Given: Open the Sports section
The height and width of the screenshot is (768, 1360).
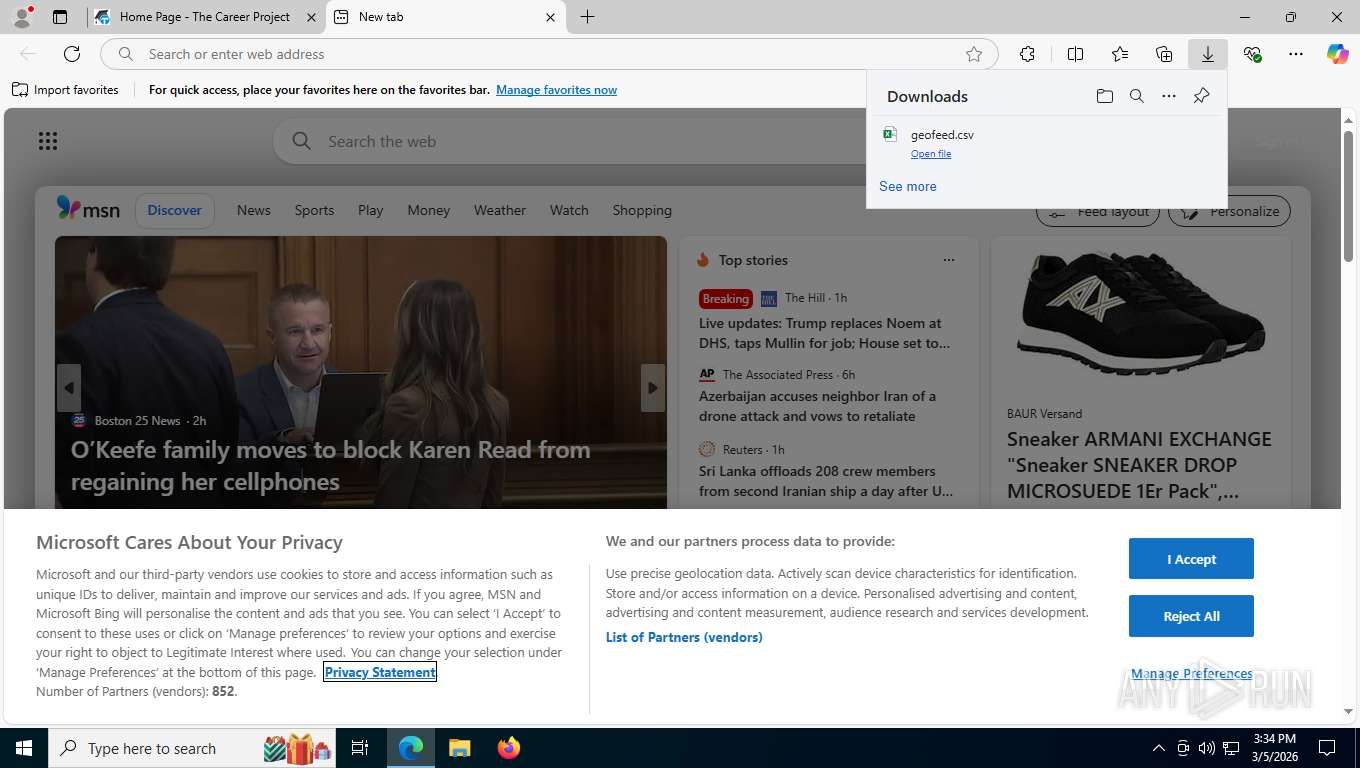Looking at the screenshot, I should click(x=314, y=210).
